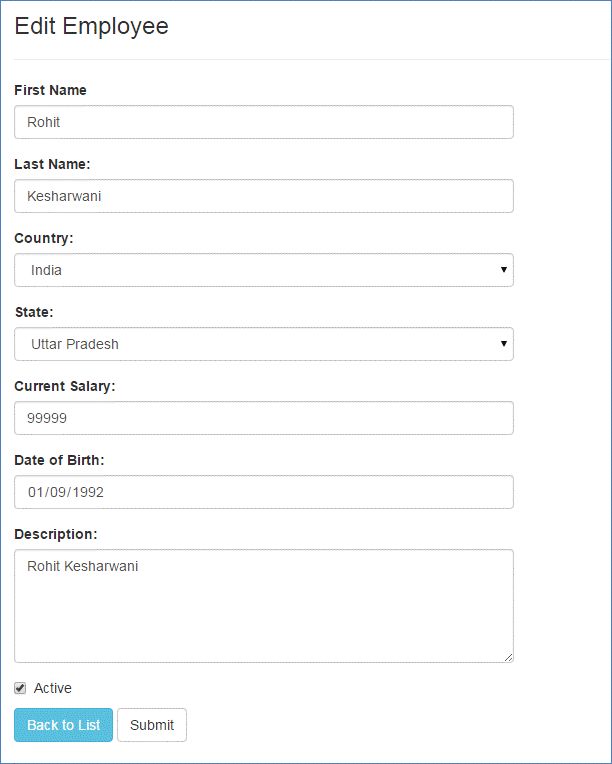Click the Description box resize handle
The width and height of the screenshot is (612, 764).
pyautogui.click(x=508, y=657)
